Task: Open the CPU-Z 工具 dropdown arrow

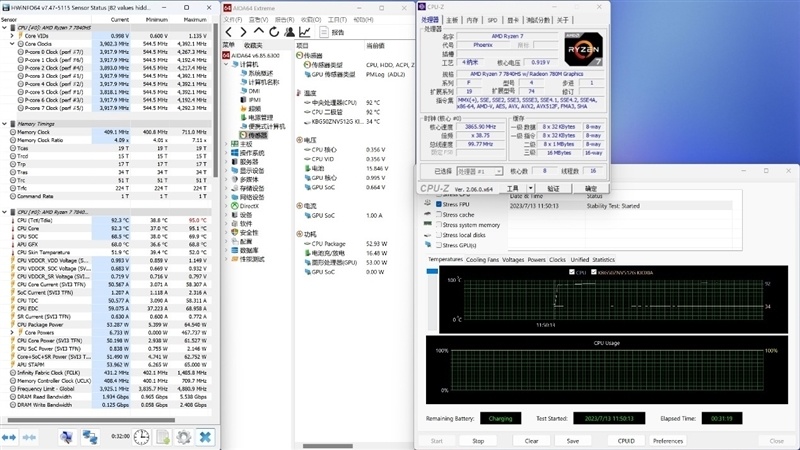Action: (x=531, y=188)
